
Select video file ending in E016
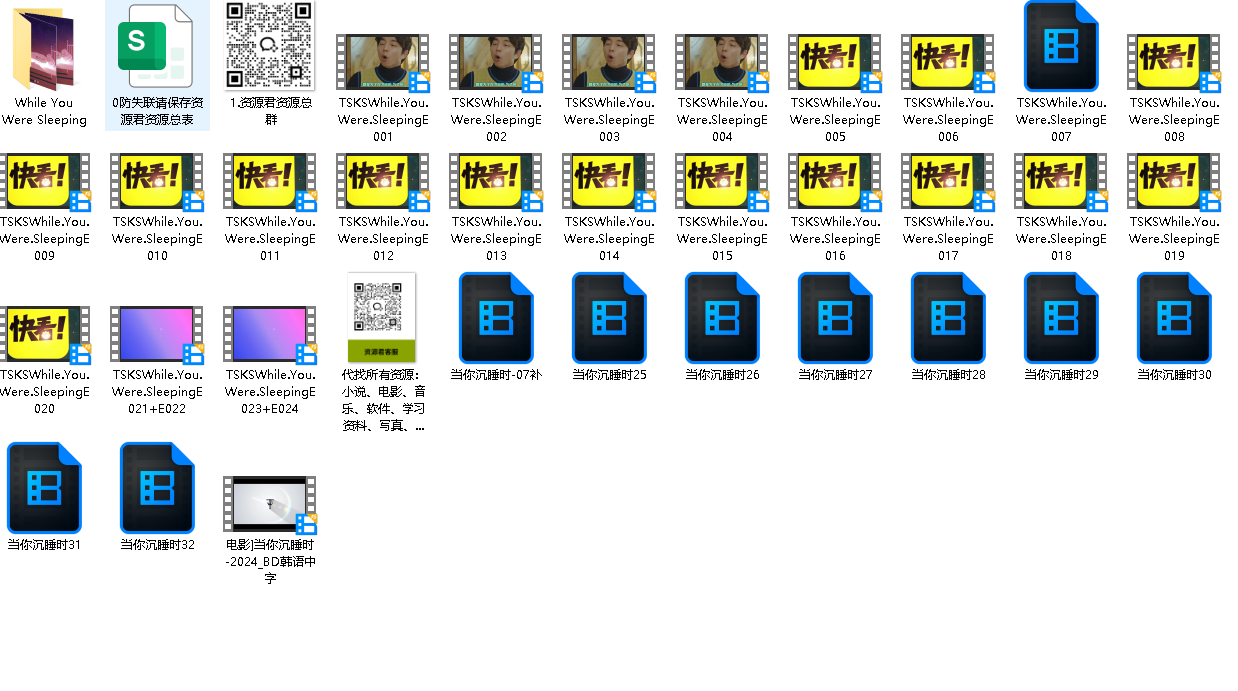[x=835, y=181]
